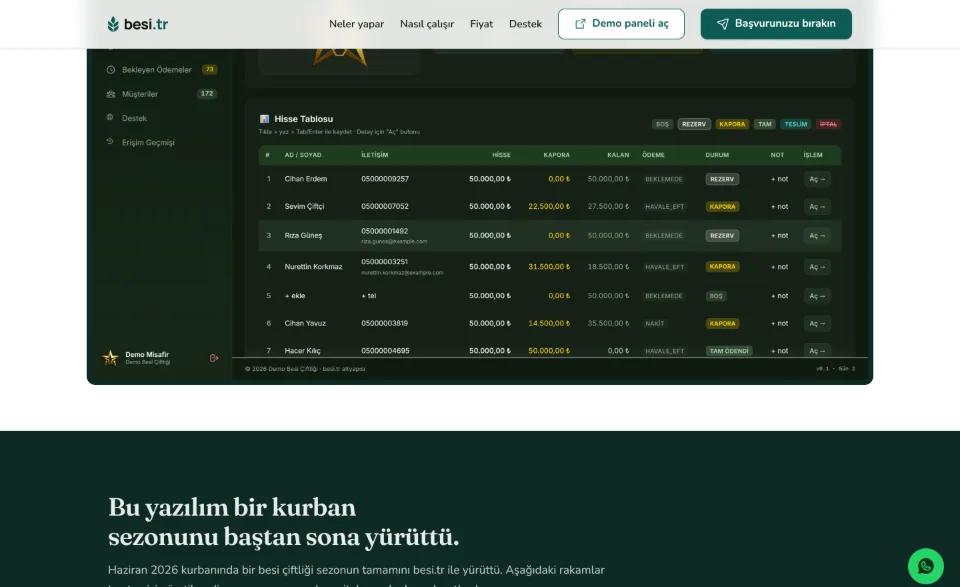The image size is (960, 587).
Task: Add a note for Cihan Erdem
Action: [x=779, y=179]
